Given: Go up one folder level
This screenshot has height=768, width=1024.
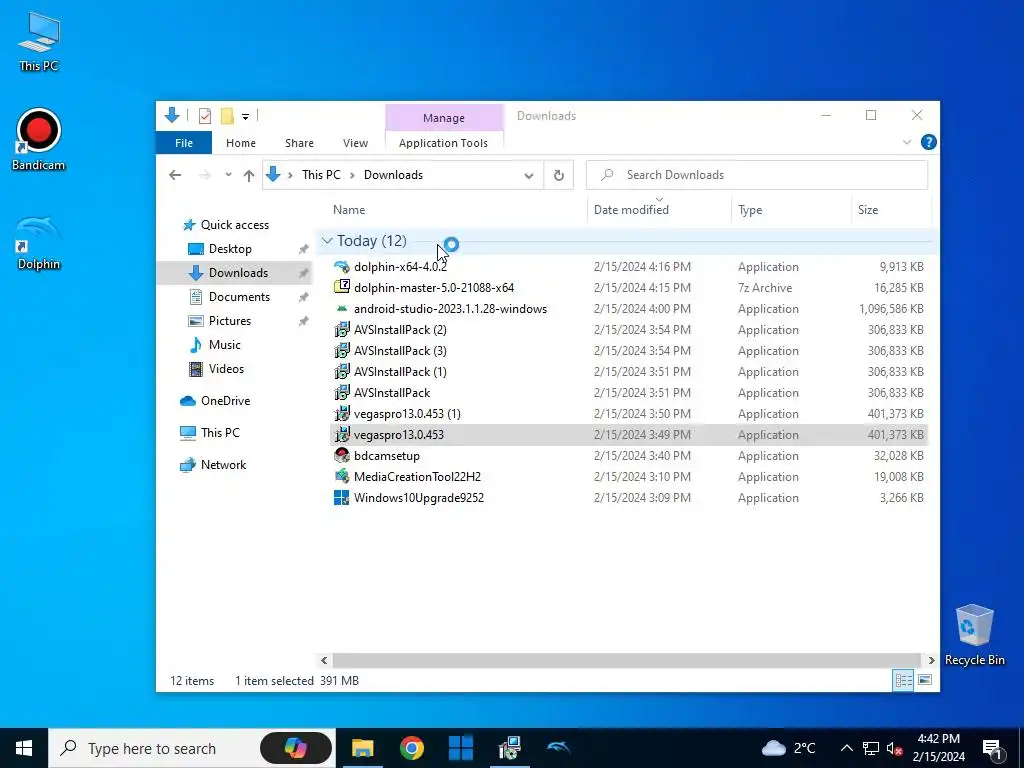Looking at the screenshot, I should click(x=249, y=175).
